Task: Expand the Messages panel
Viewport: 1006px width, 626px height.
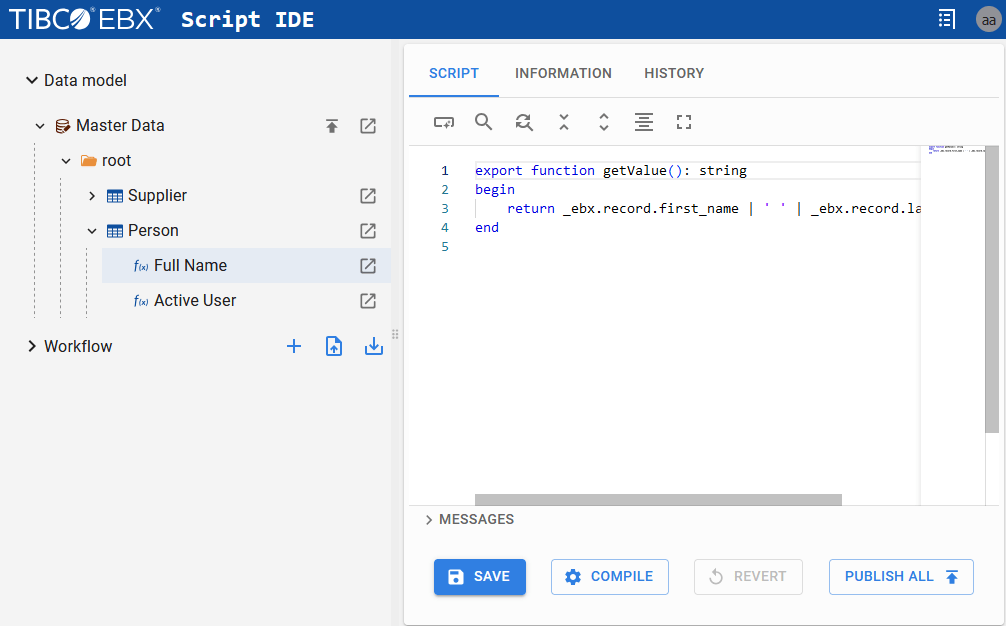Action: (x=429, y=520)
